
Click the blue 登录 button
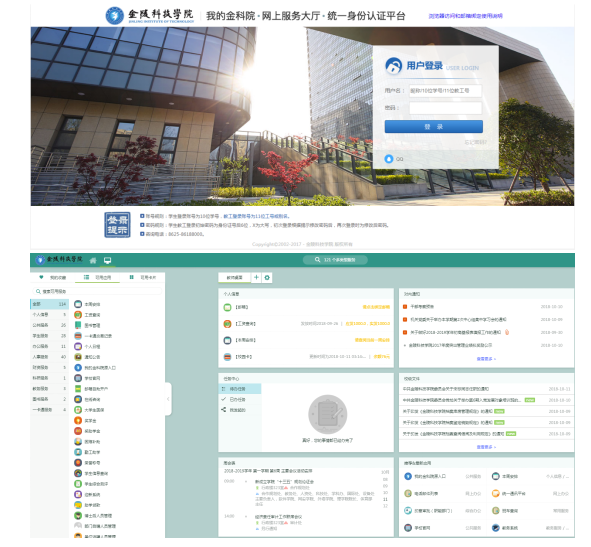tap(433, 127)
